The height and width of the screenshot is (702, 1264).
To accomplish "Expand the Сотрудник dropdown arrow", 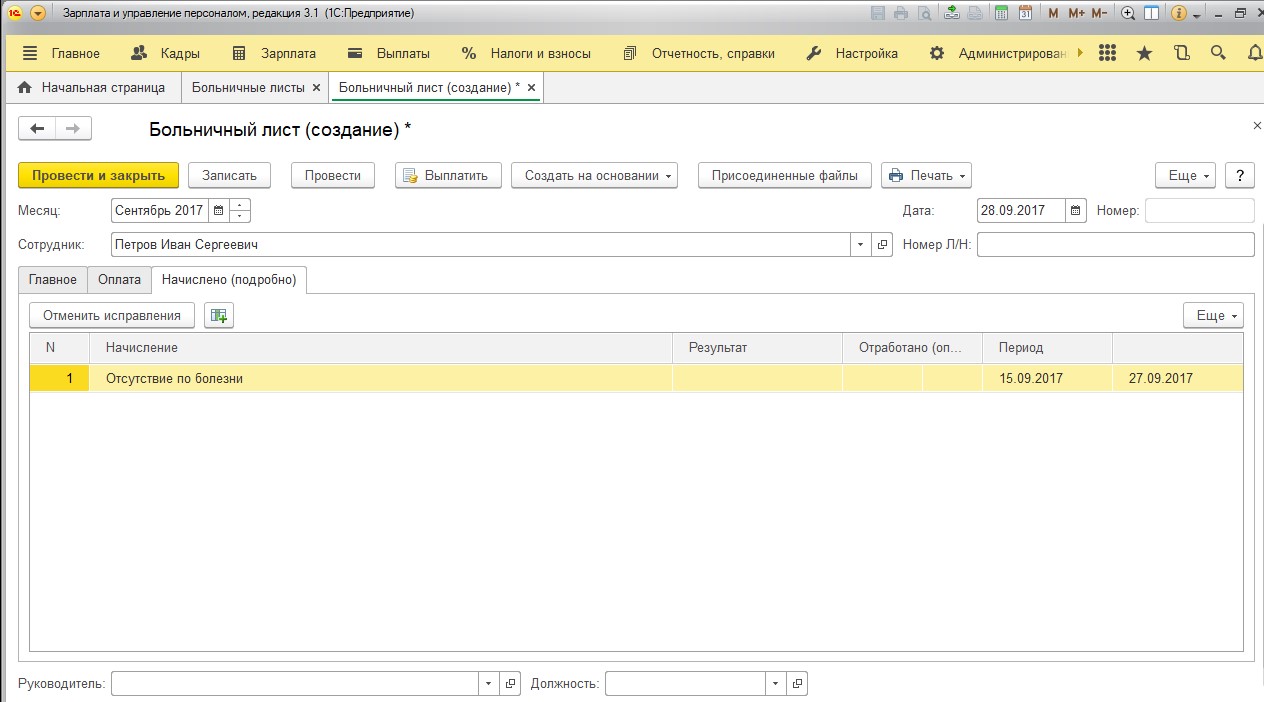I will (x=861, y=244).
